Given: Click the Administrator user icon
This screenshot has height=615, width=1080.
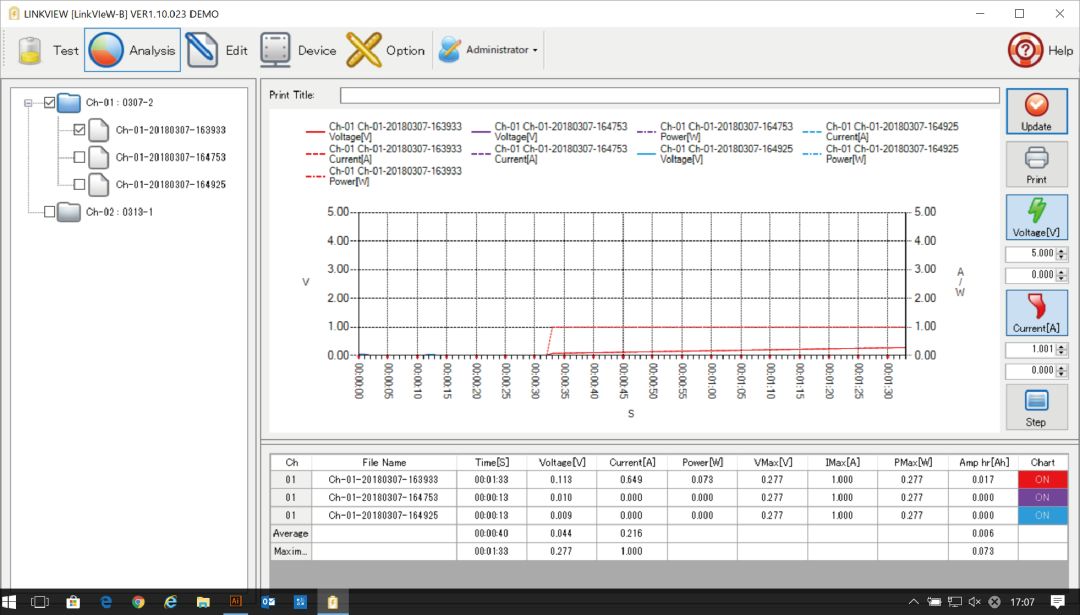Looking at the screenshot, I should 449,50.
